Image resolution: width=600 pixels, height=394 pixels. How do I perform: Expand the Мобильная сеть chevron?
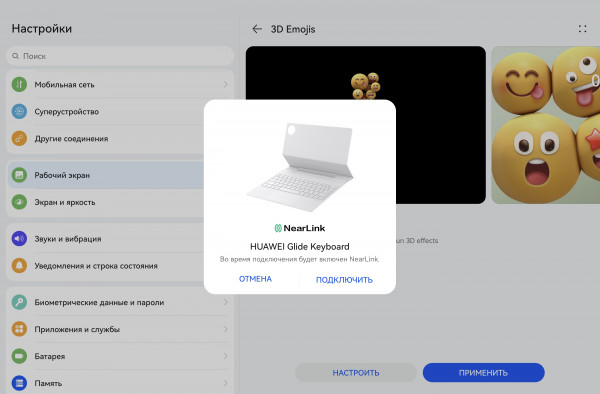pos(225,84)
